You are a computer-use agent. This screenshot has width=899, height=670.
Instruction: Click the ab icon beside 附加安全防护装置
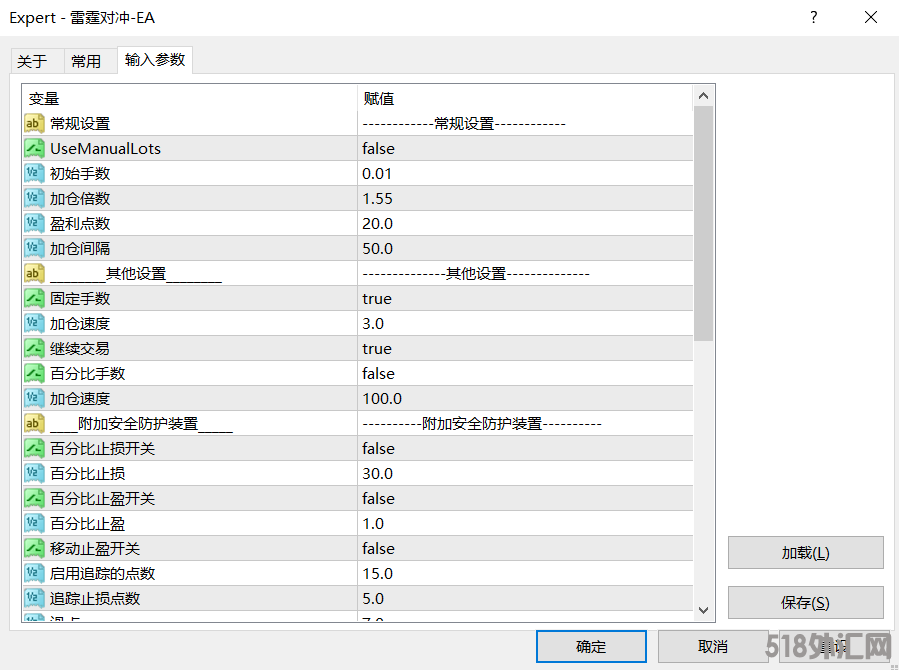tap(34, 423)
